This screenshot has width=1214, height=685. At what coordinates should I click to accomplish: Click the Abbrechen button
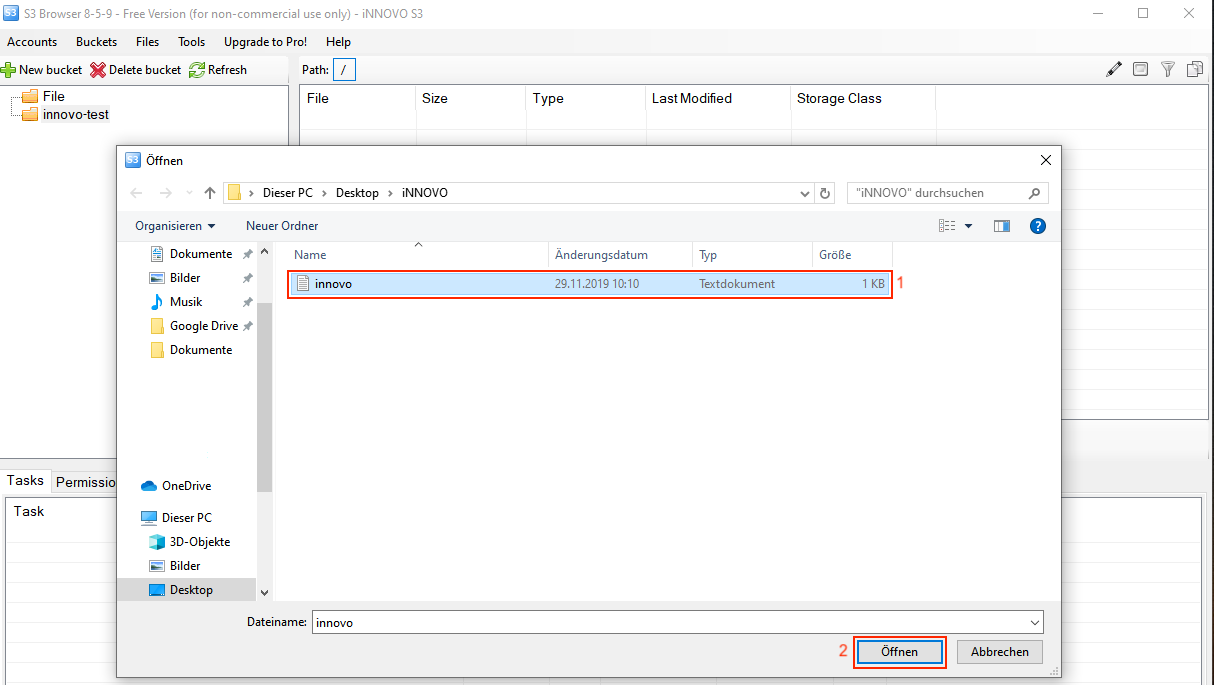pyautogui.click(x=999, y=652)
